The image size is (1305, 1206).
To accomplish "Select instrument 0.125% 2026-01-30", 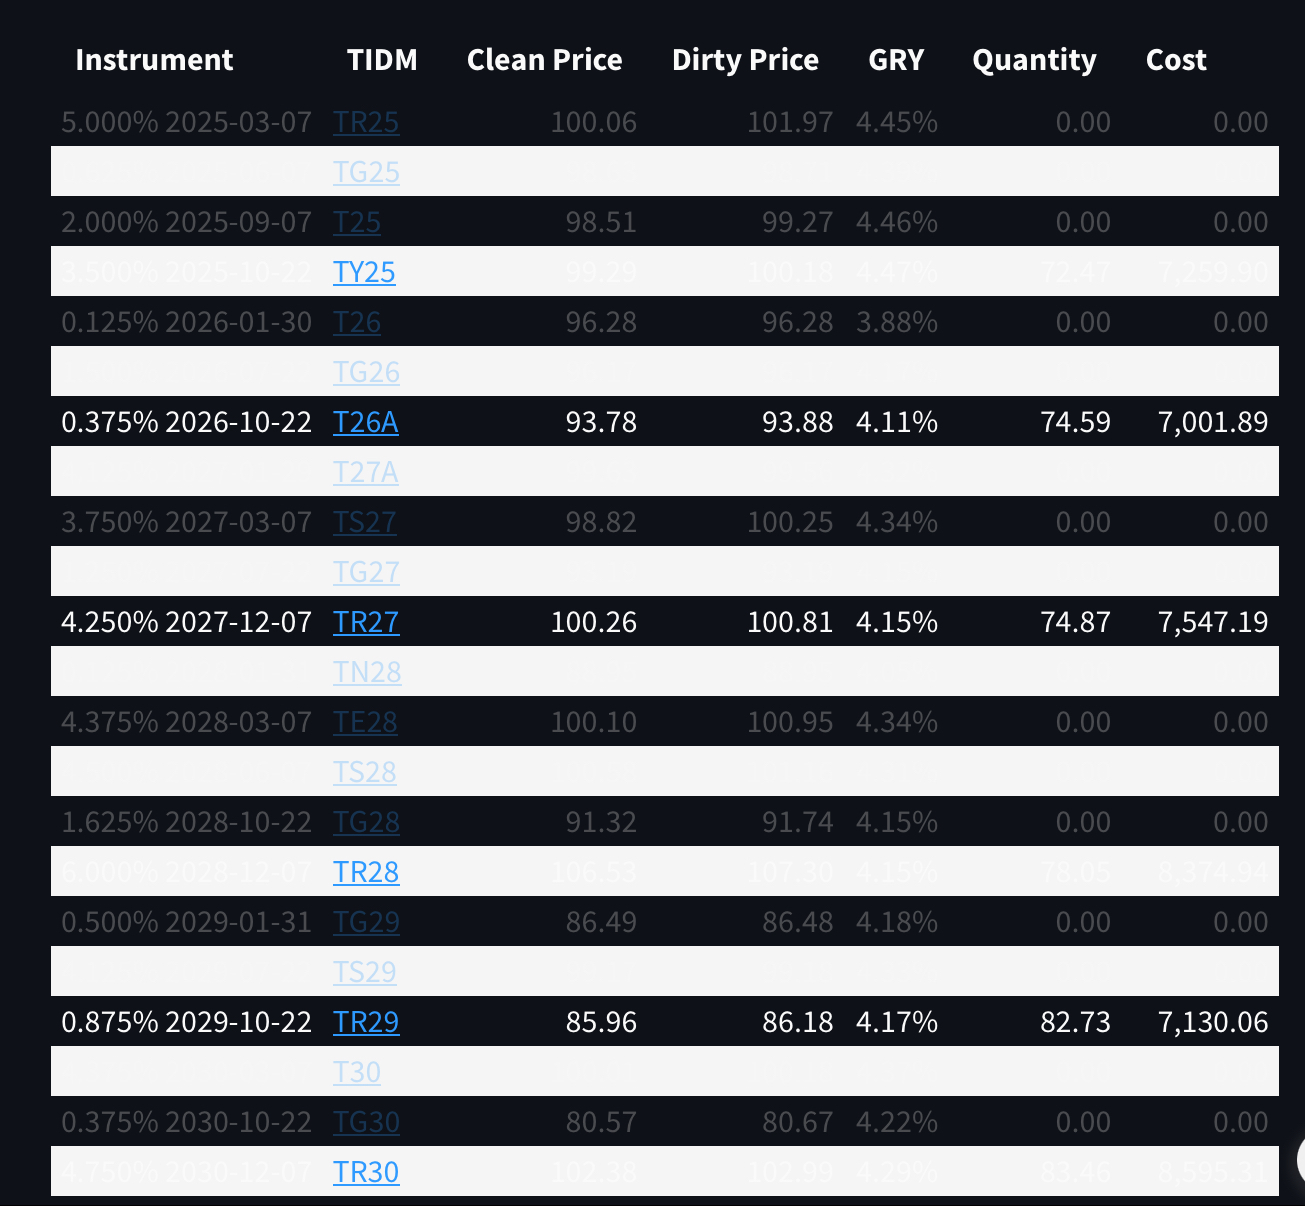I will [187, 322].
